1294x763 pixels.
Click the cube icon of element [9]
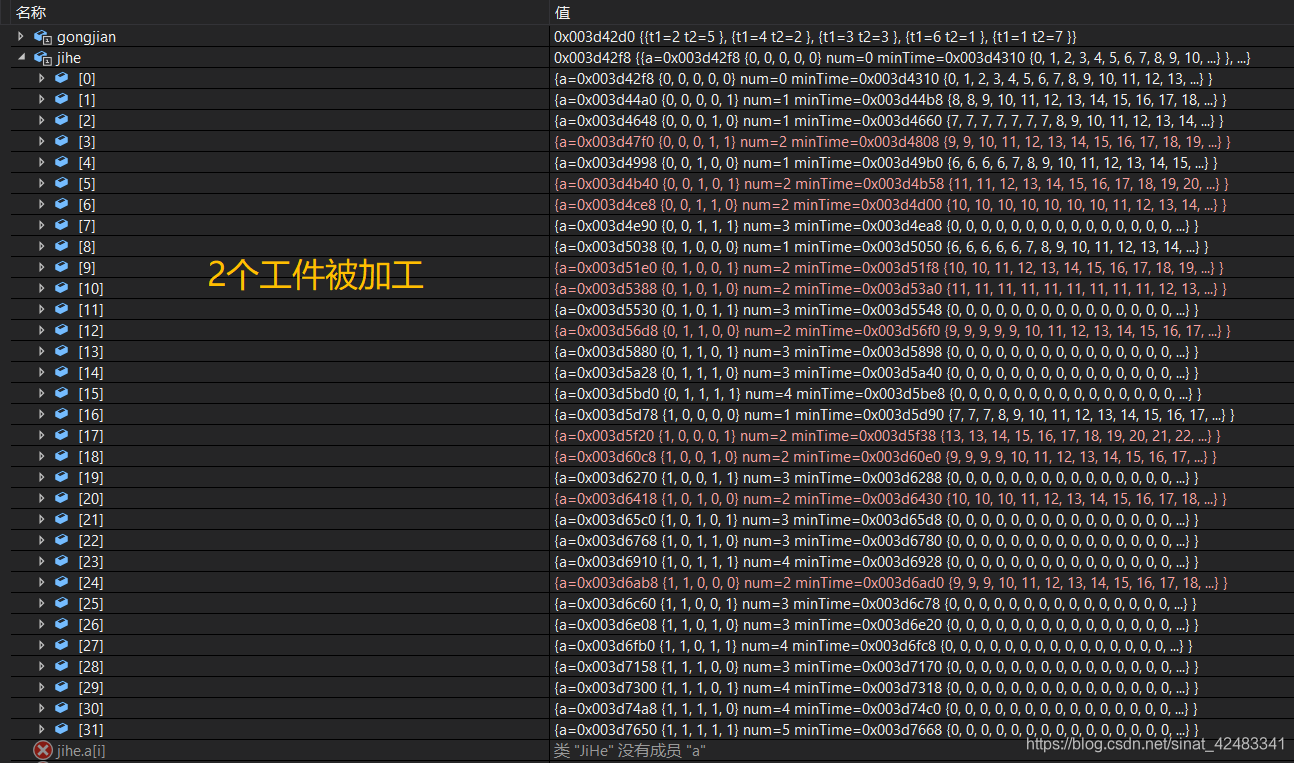(x=62, y=267)
